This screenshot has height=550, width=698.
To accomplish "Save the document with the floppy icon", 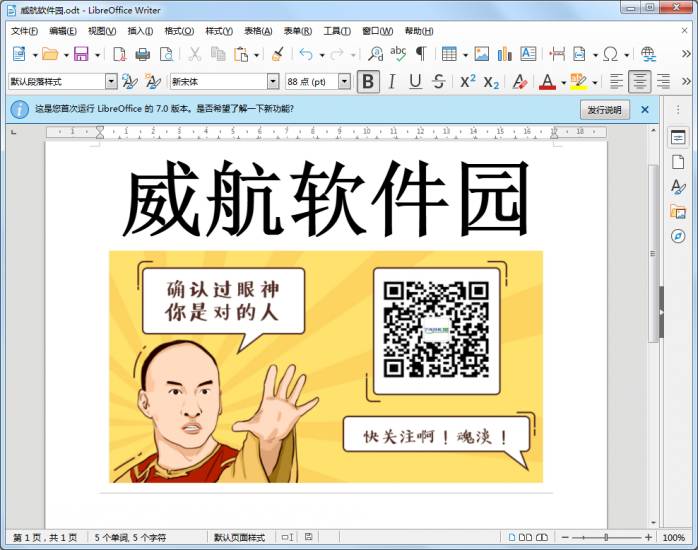I will pos(81,54).
